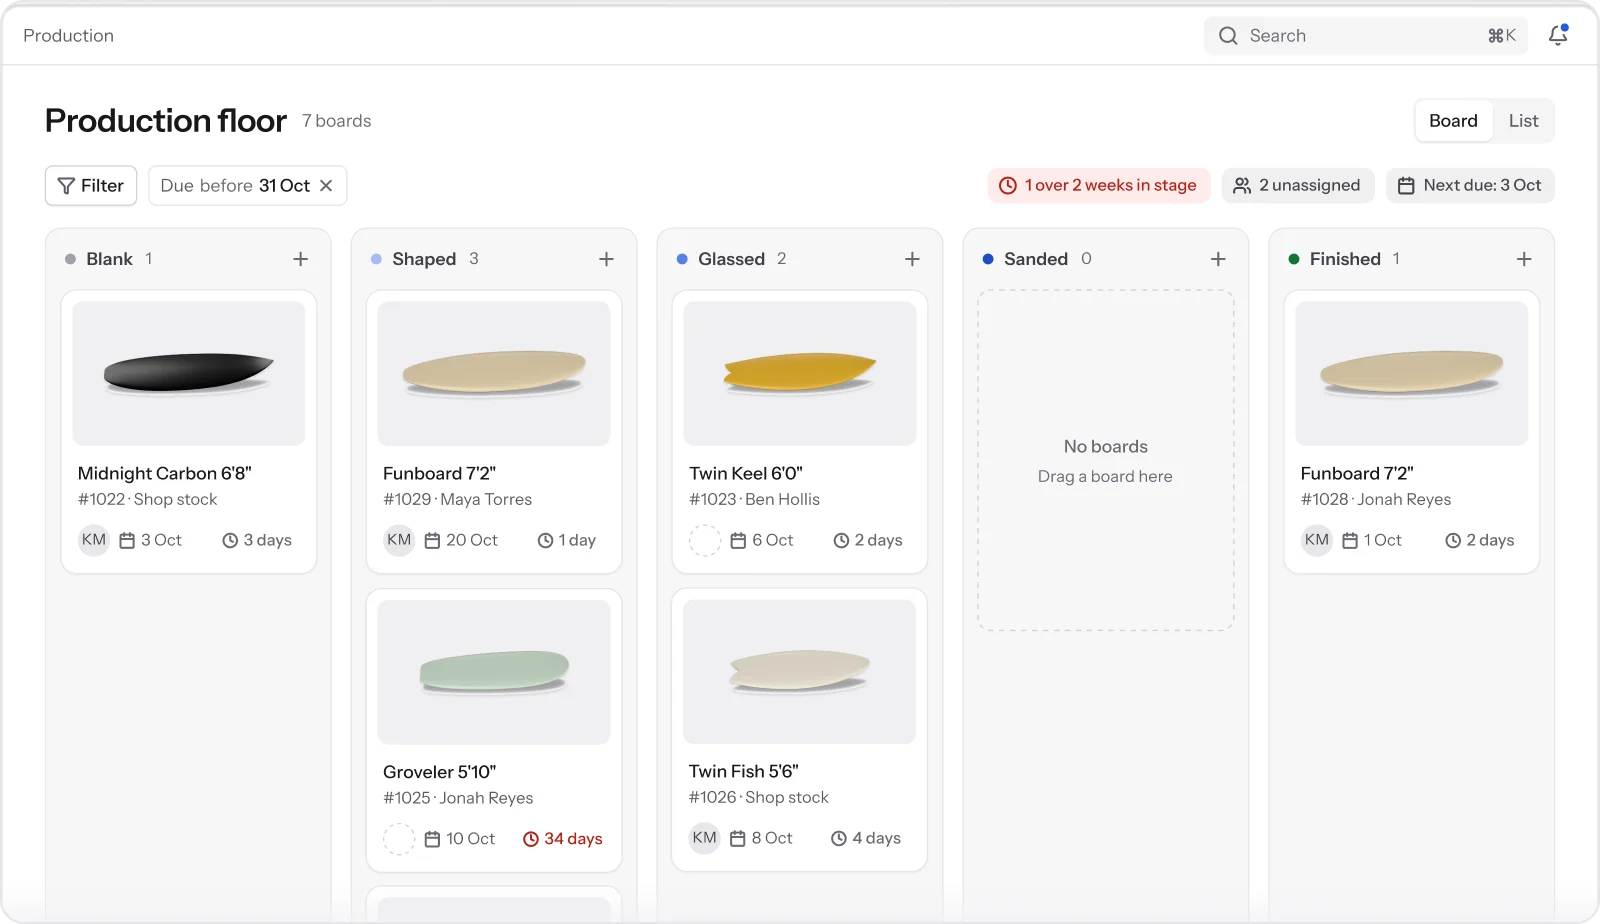Open the Midnight Carbon 6'8" board thumbnail
Viewport: 1600px width, 924px height.
point(189,373)
